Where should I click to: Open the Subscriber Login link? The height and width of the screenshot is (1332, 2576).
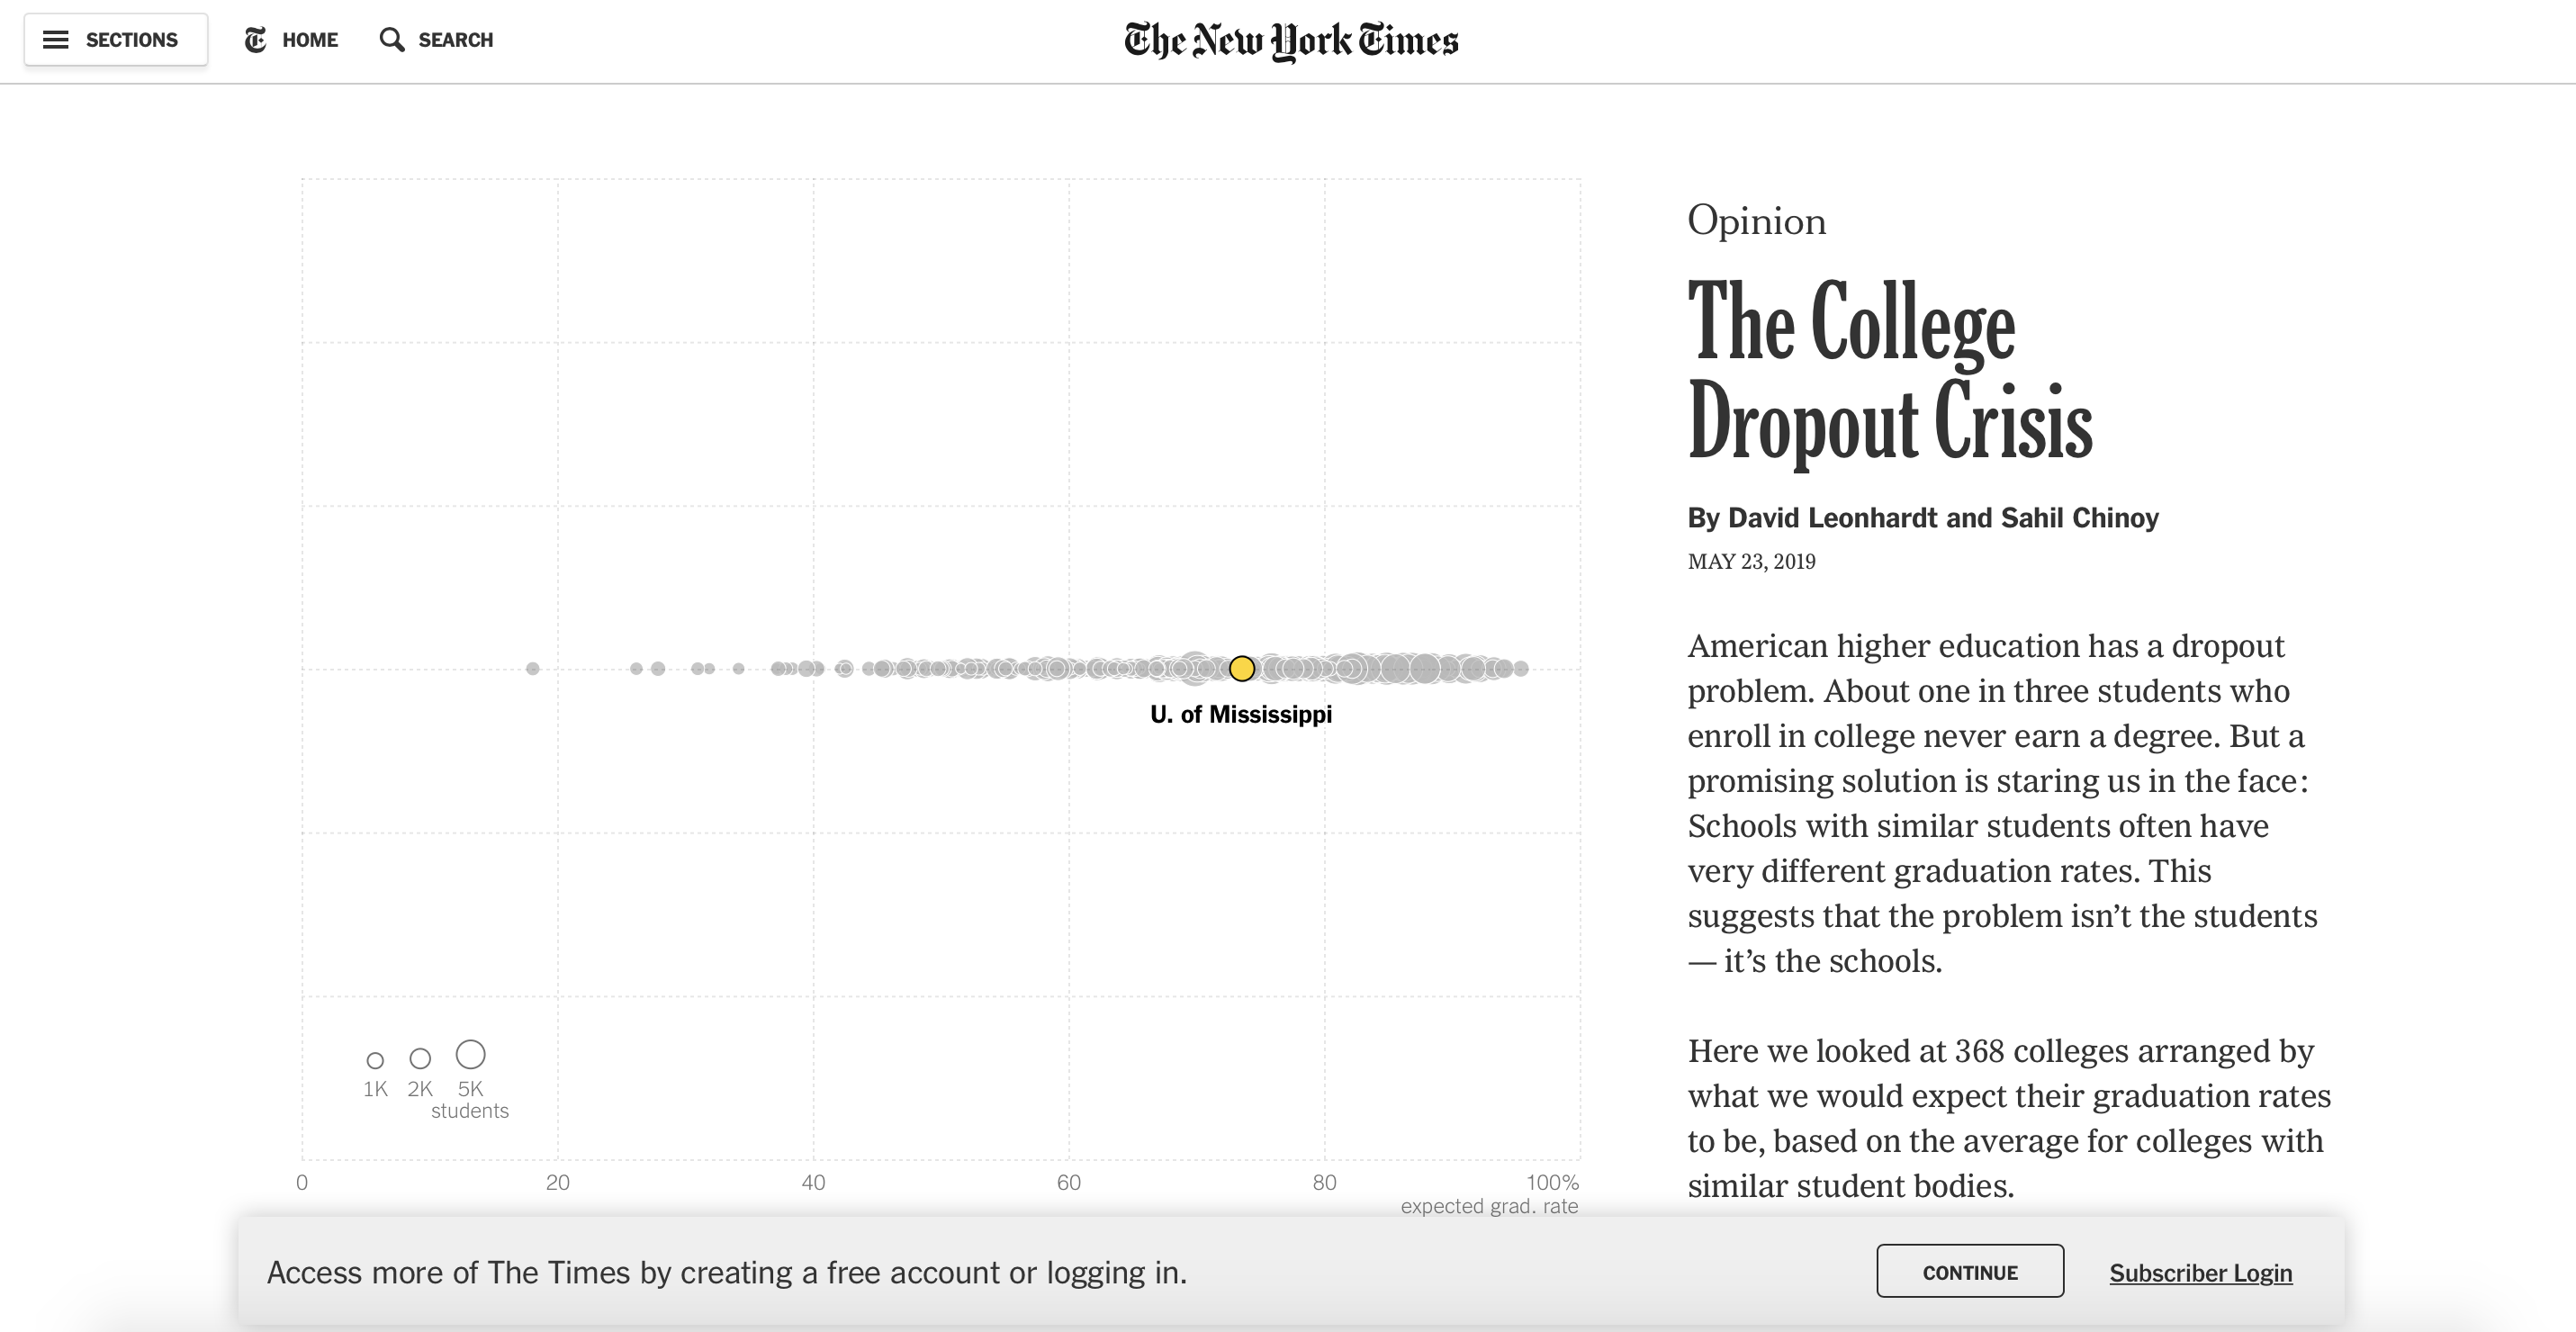[x=2200, y=1273]
